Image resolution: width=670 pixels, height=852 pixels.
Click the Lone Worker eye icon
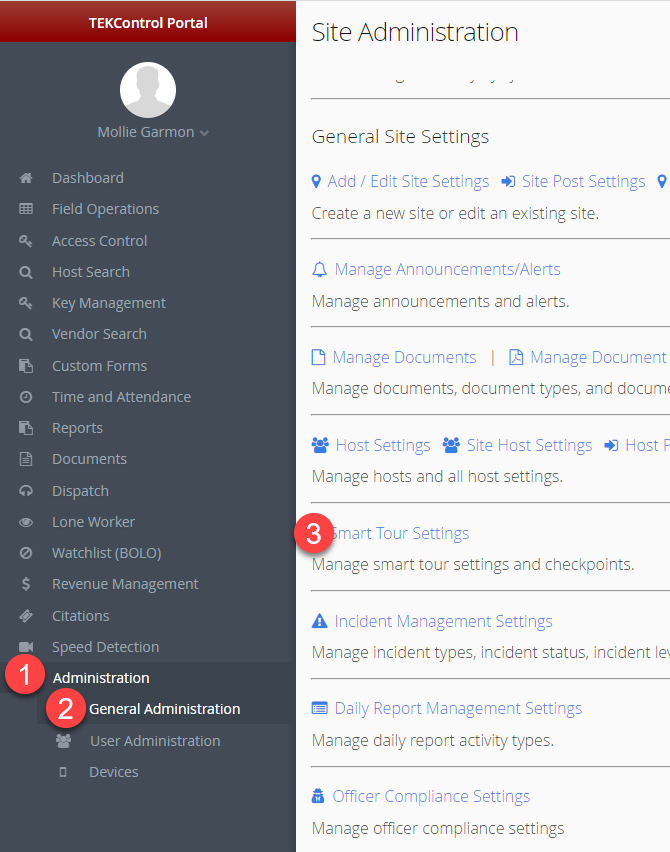pos(26,522)
